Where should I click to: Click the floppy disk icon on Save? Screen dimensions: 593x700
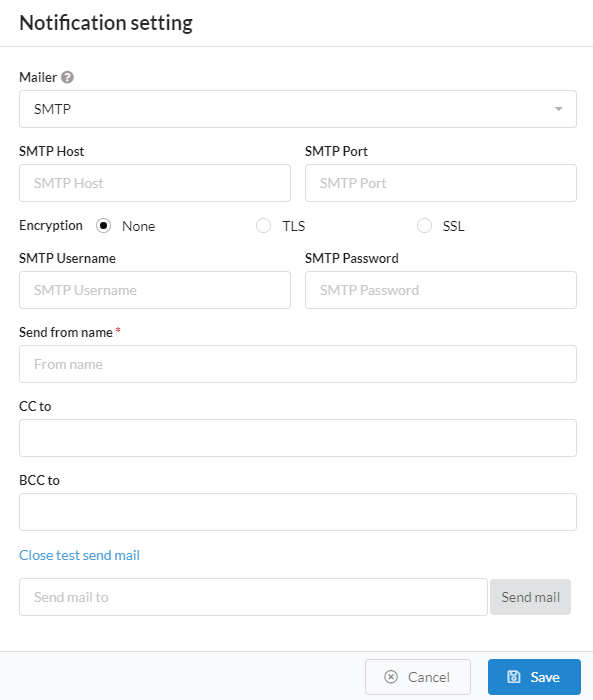click(514, 677)
